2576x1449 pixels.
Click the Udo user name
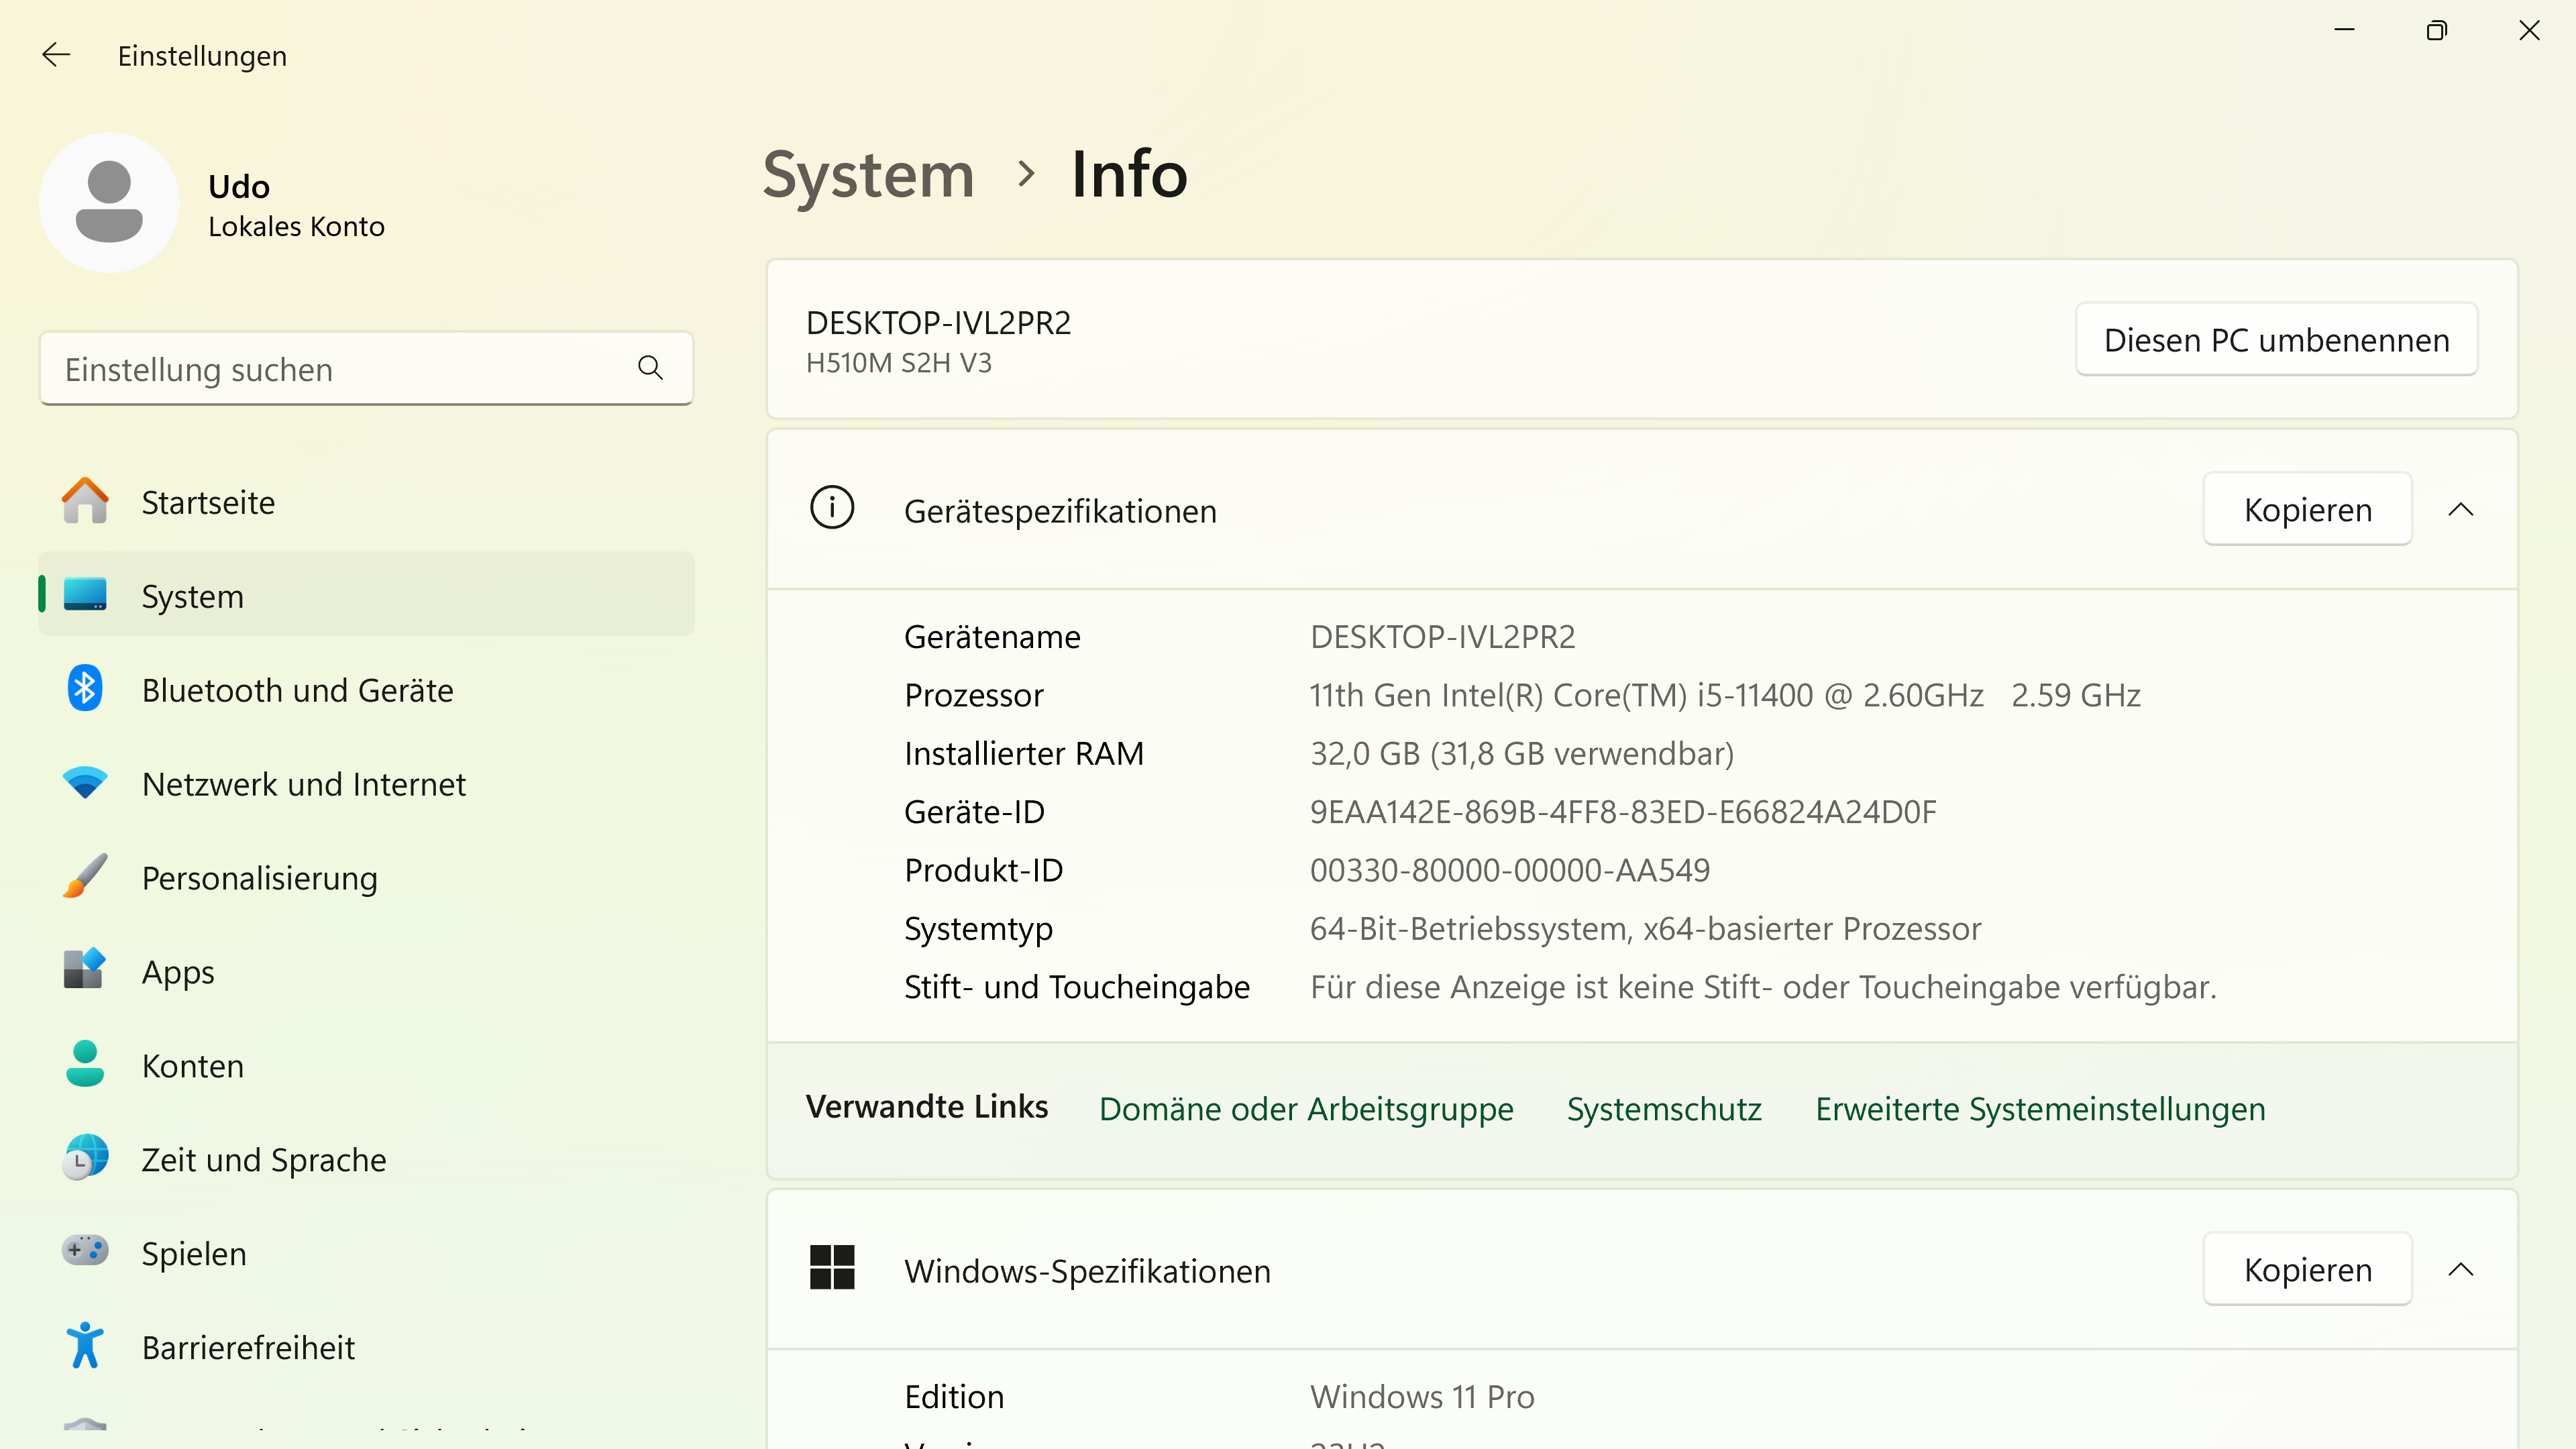(239, 186)
